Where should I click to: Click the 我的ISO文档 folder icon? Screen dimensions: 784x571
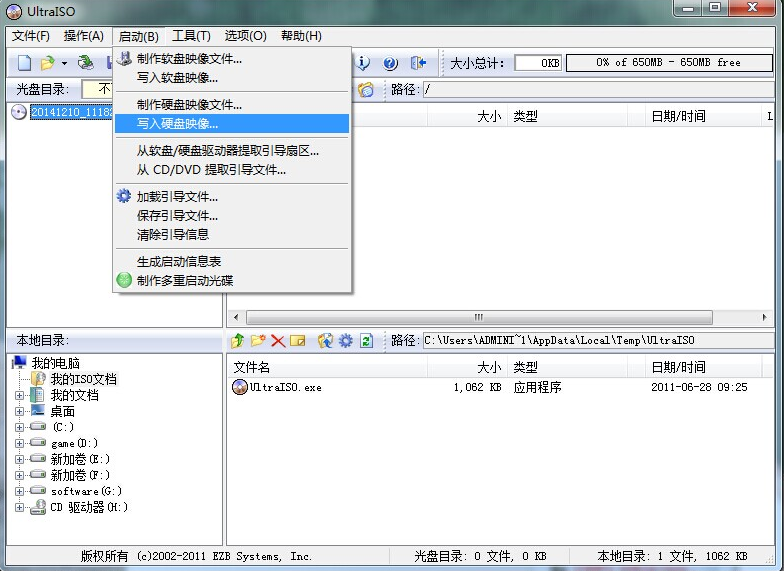pos(38,379)
